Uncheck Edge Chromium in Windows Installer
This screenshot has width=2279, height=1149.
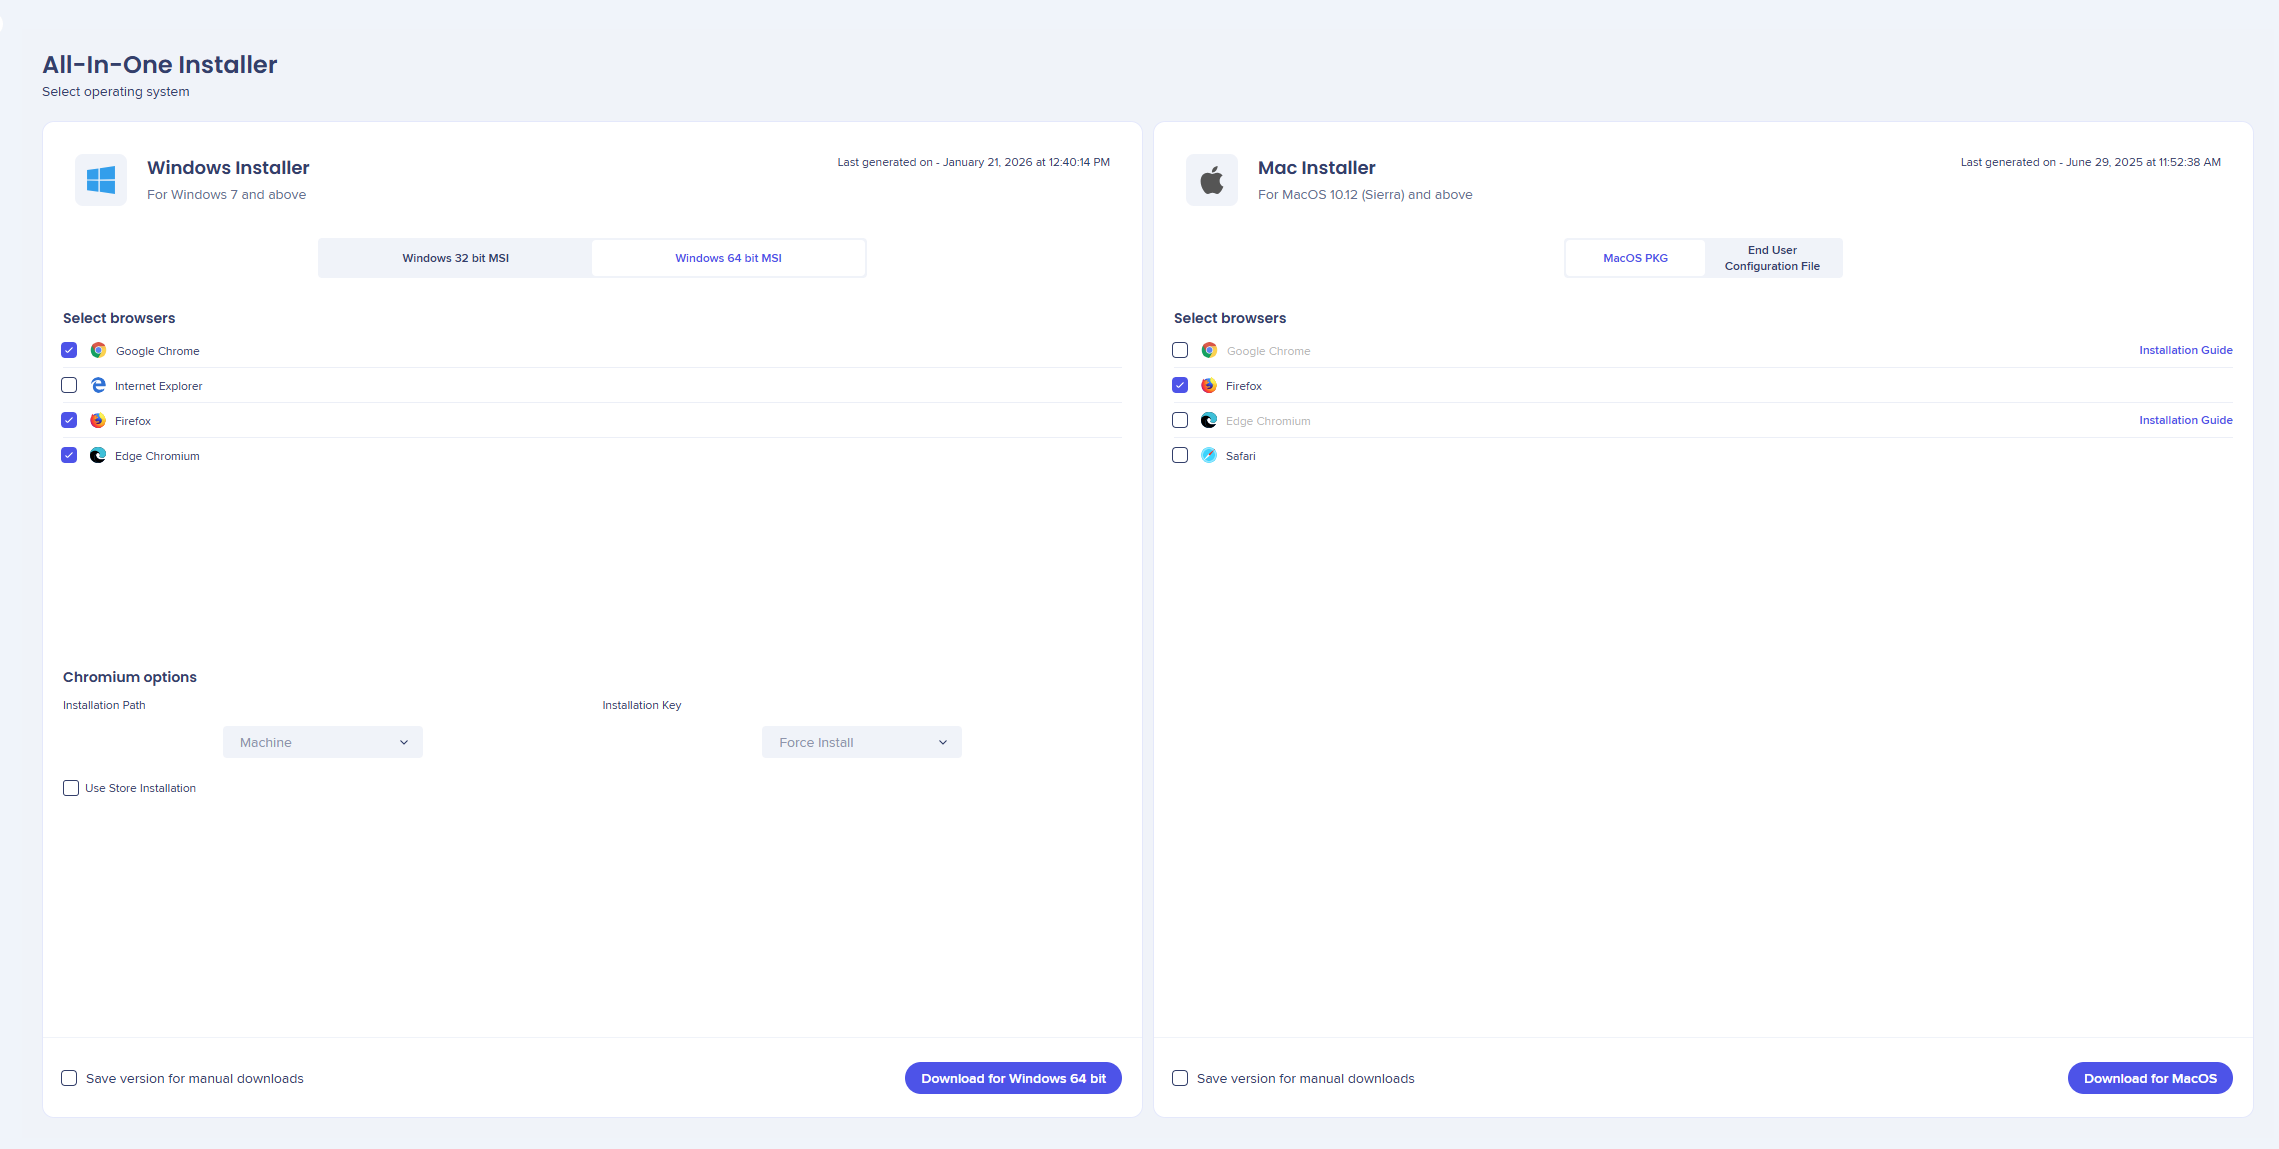[69, 455]
